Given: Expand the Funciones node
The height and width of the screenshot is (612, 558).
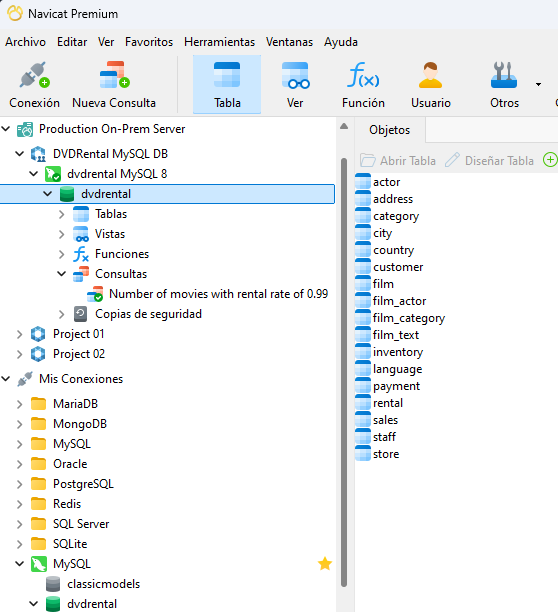Looking at the screenshot, I should point(61,254).
